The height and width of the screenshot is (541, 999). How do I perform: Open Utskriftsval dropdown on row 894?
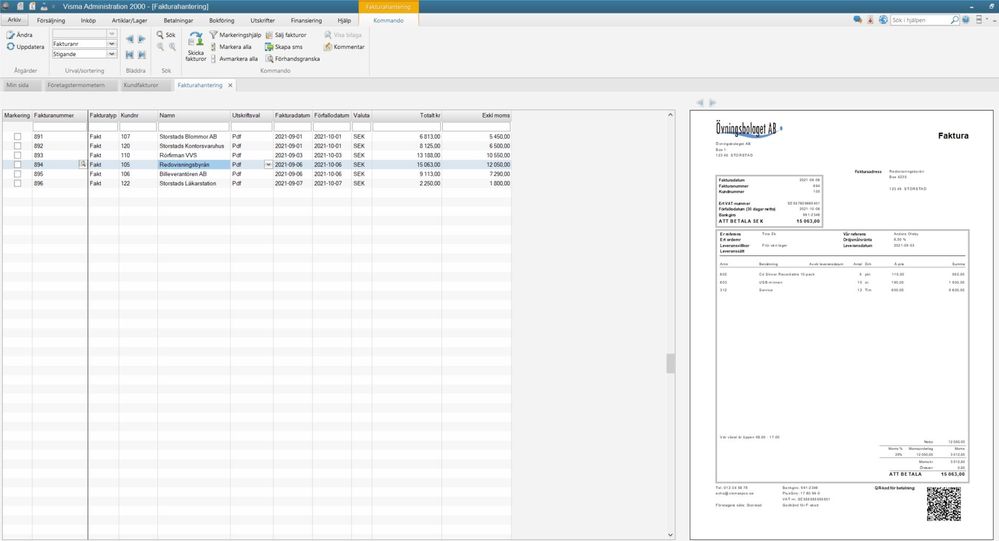click(x=268, y=164)
